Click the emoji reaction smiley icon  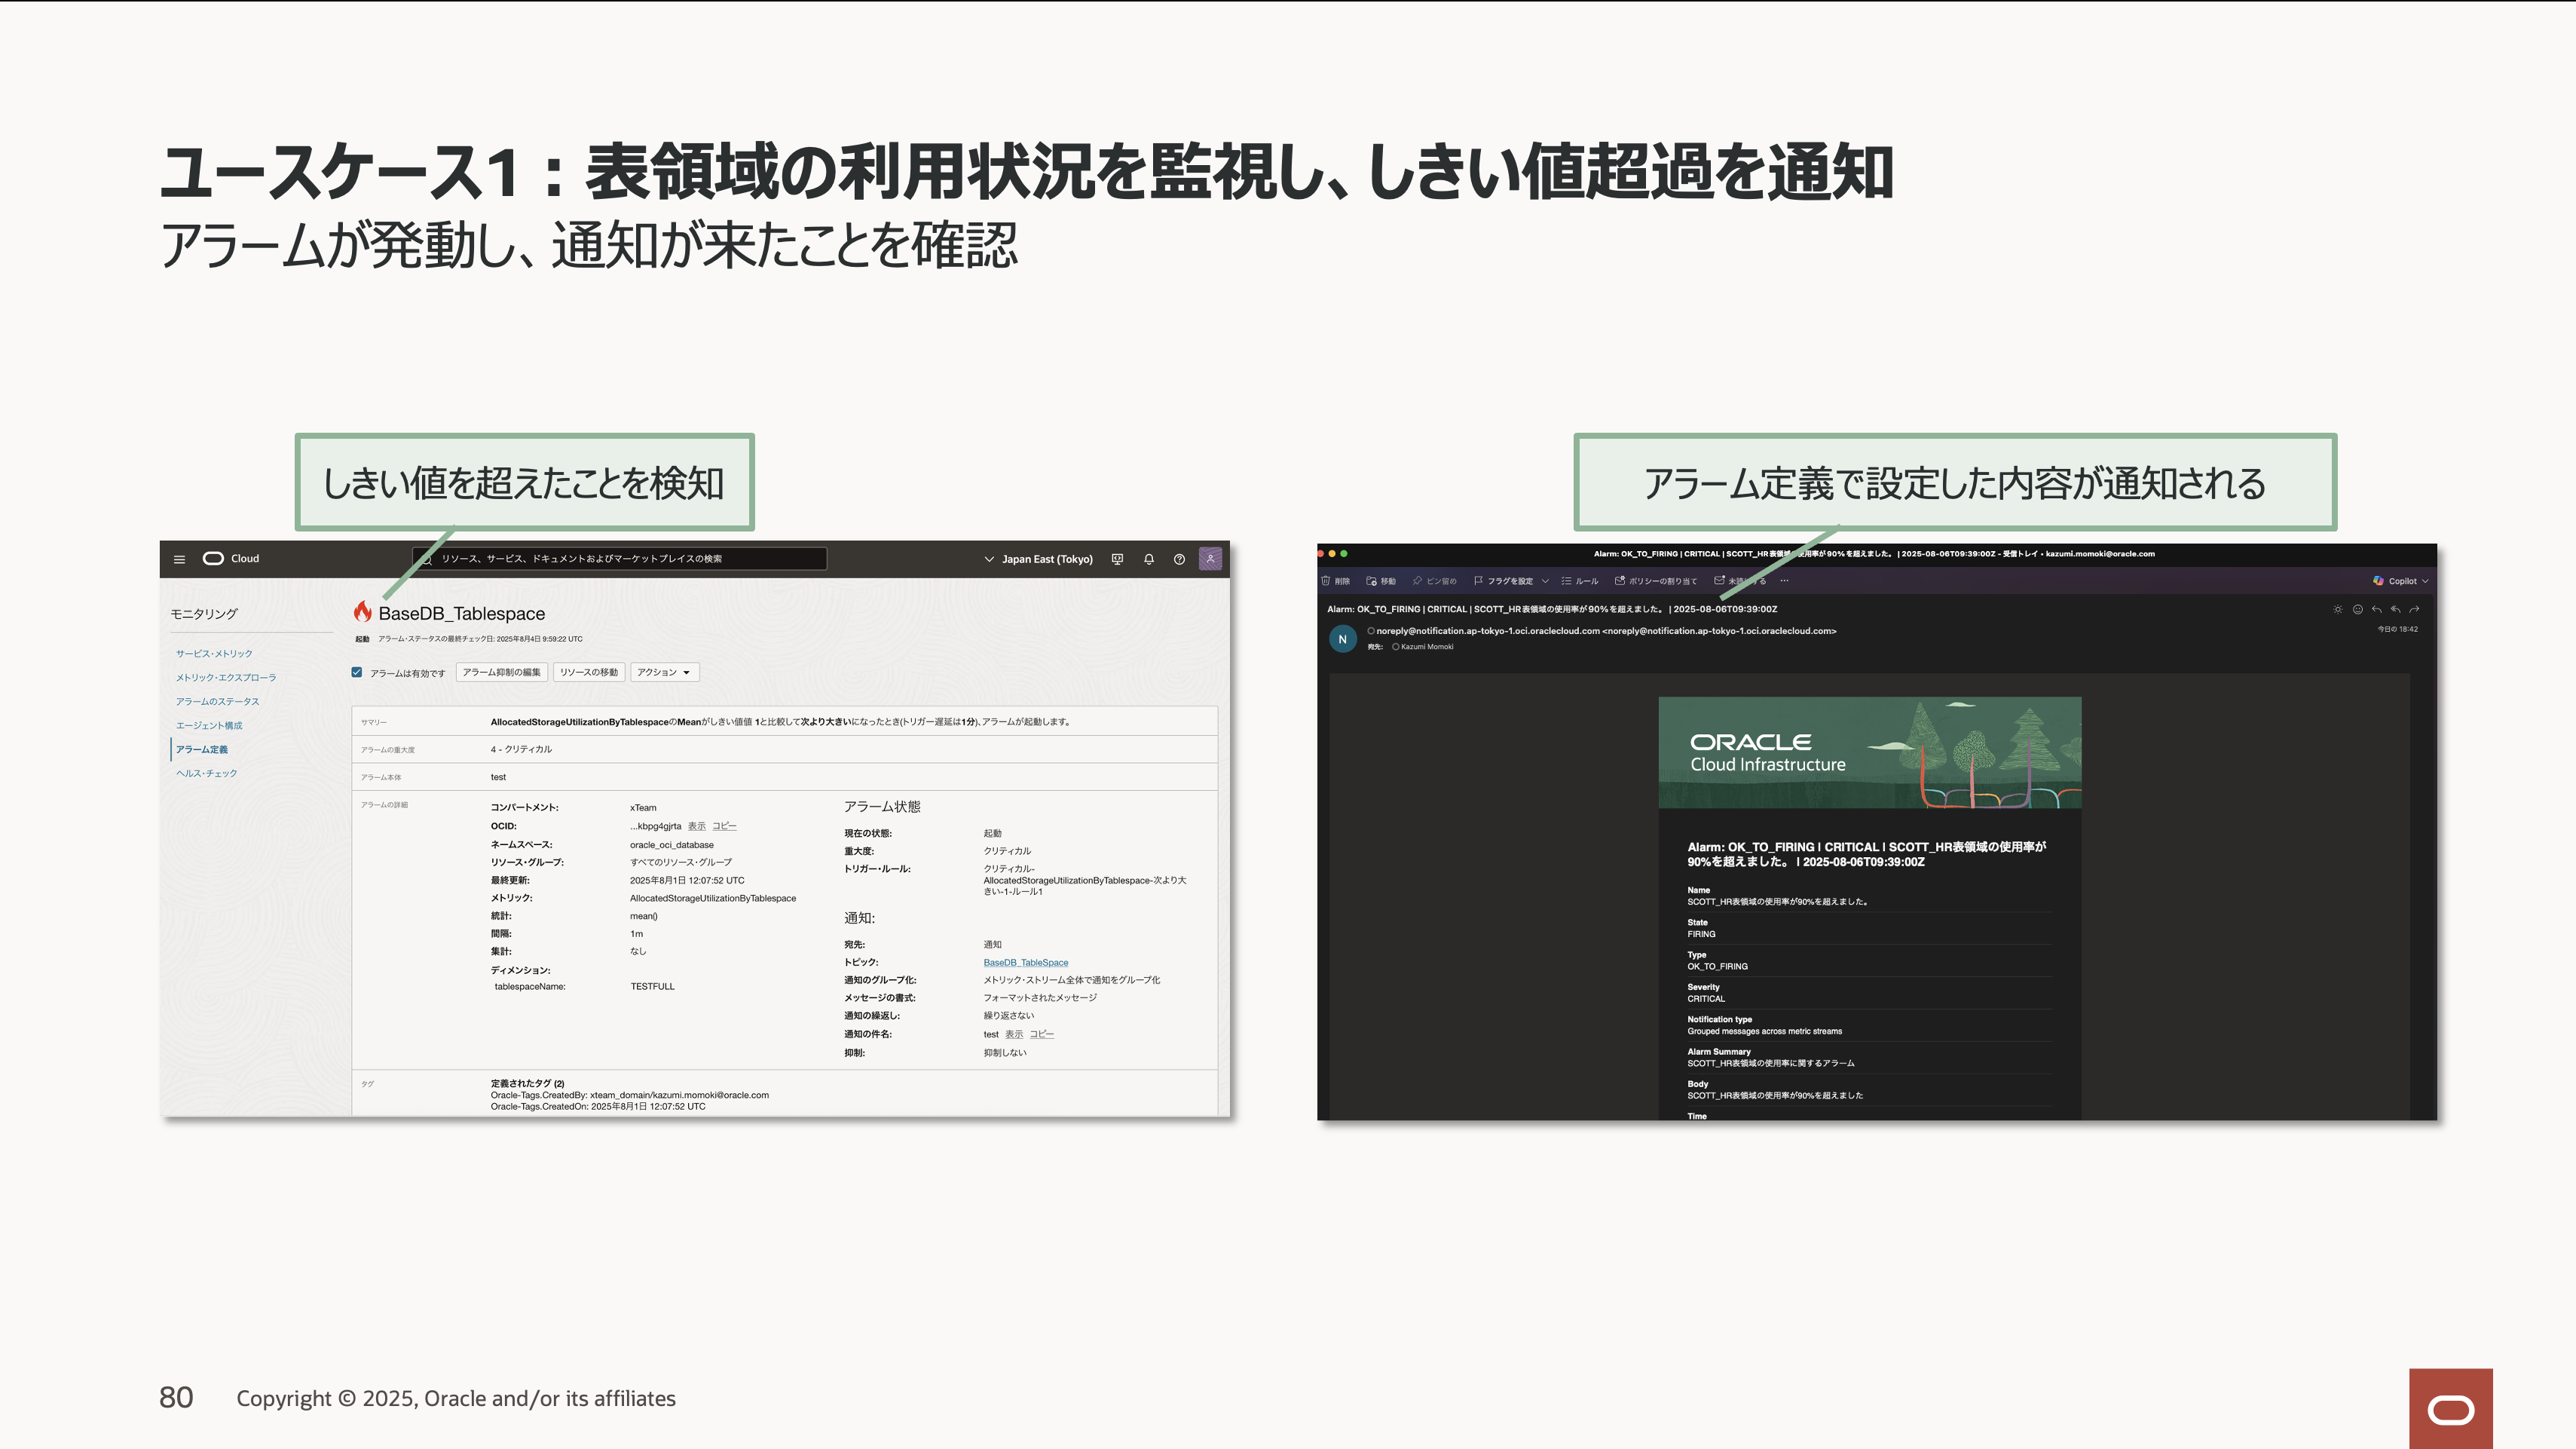tap(2357, 609)
